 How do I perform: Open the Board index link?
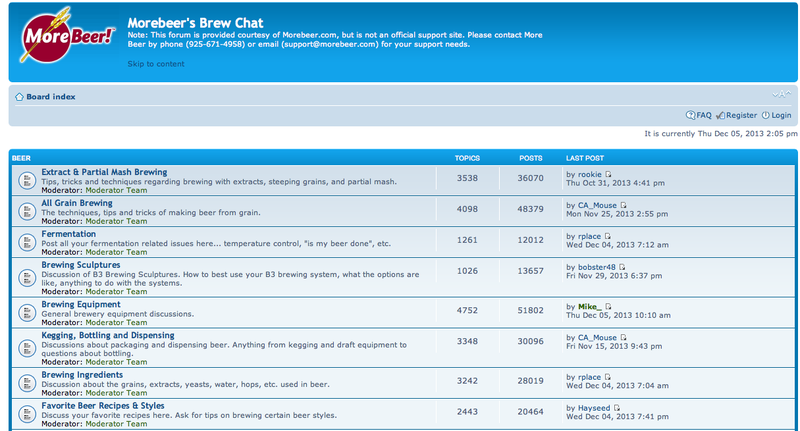point(51,97)
